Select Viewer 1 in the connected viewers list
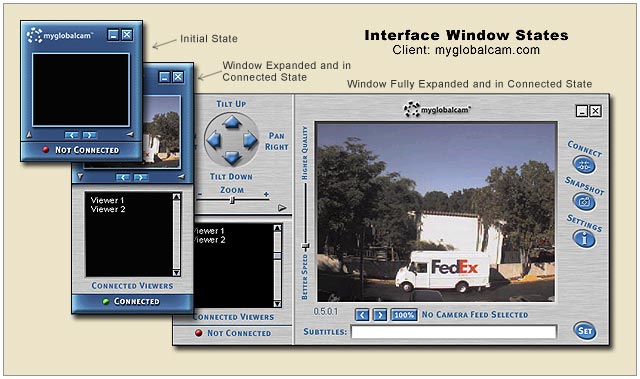The height and width of the screenshot is (379, 640). 107,200
